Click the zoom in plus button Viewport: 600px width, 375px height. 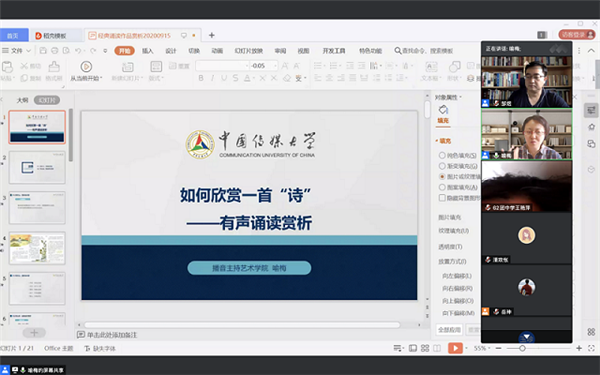point(579,348)
